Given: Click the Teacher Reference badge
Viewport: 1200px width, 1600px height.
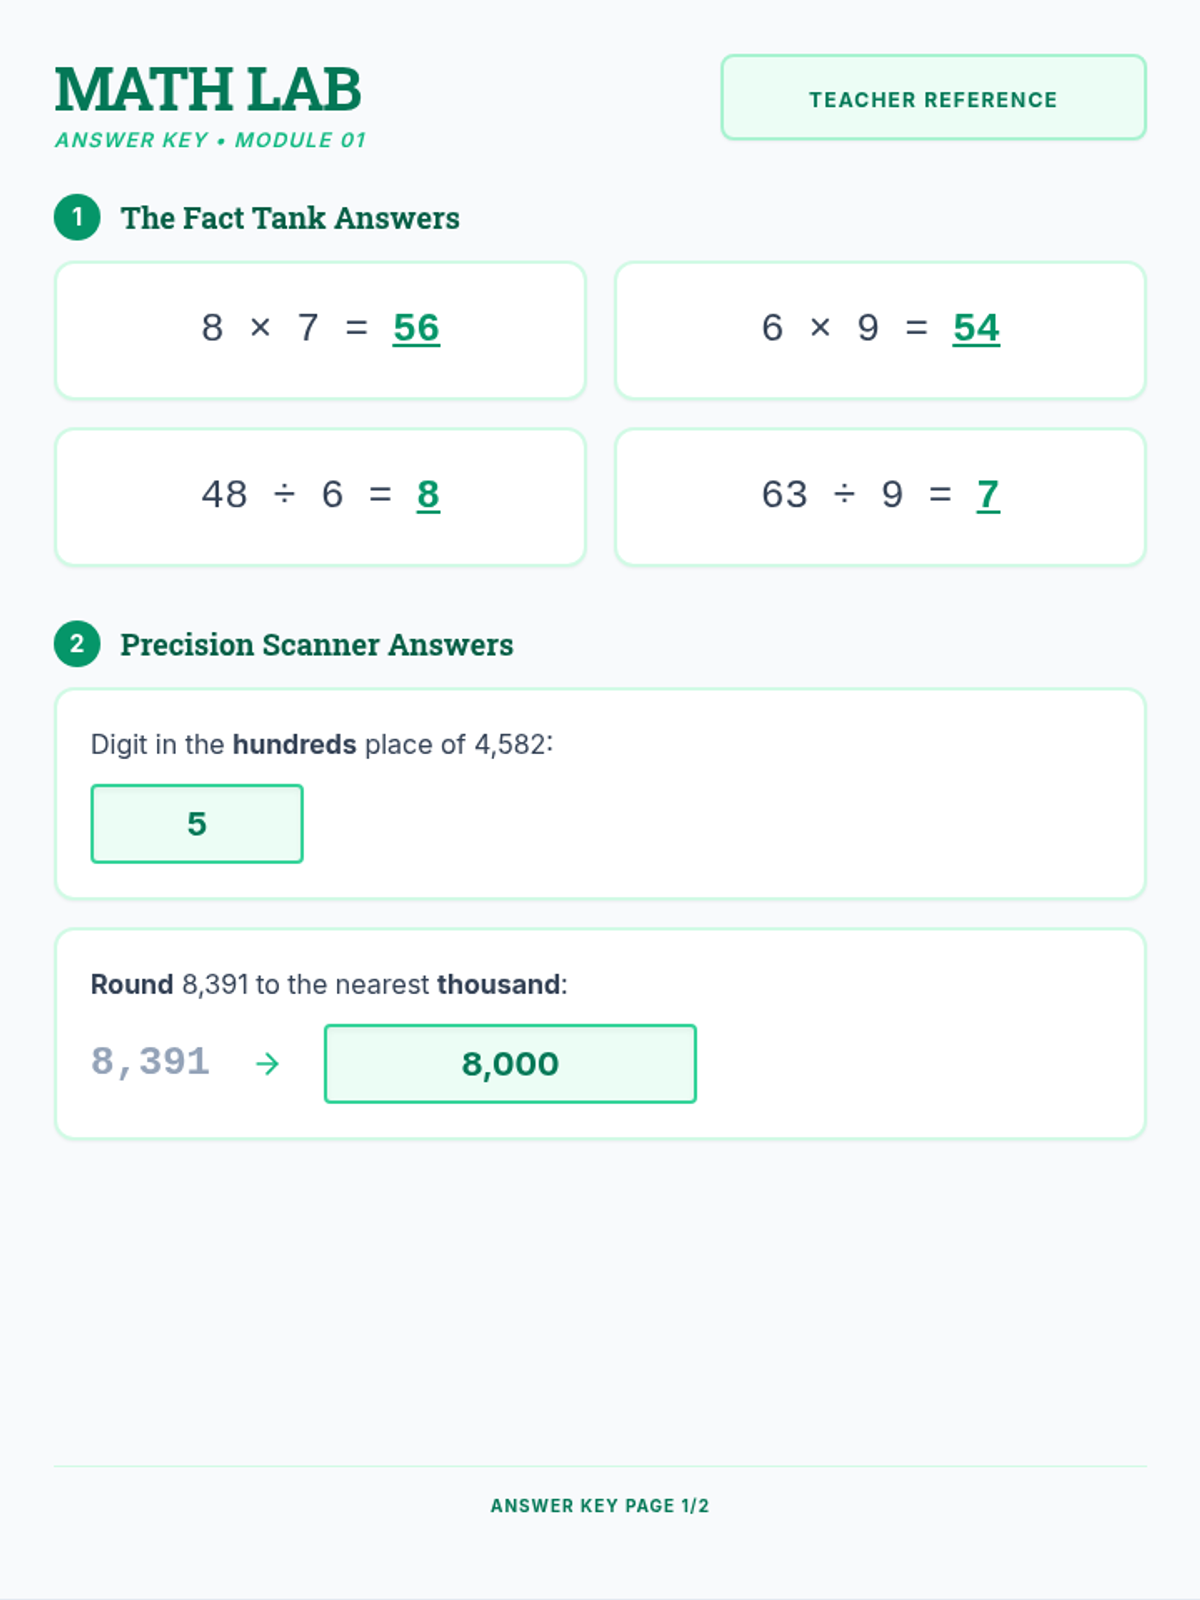Looking at the screenshot, I should (933, 98).
